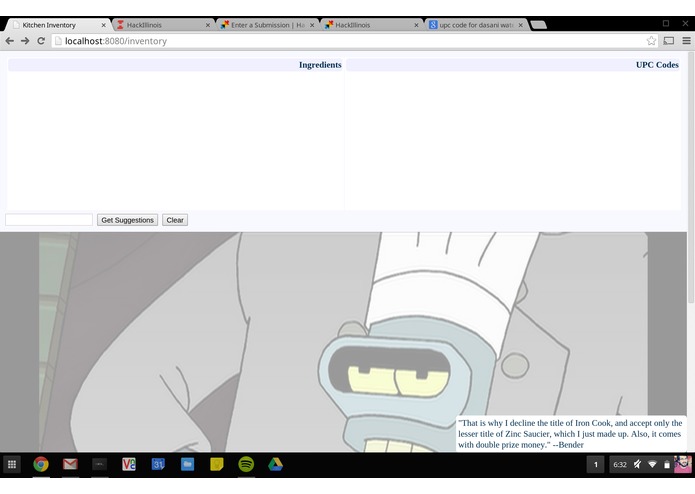Open the yellow notes app on the shelf

click(x=217, y=464)
